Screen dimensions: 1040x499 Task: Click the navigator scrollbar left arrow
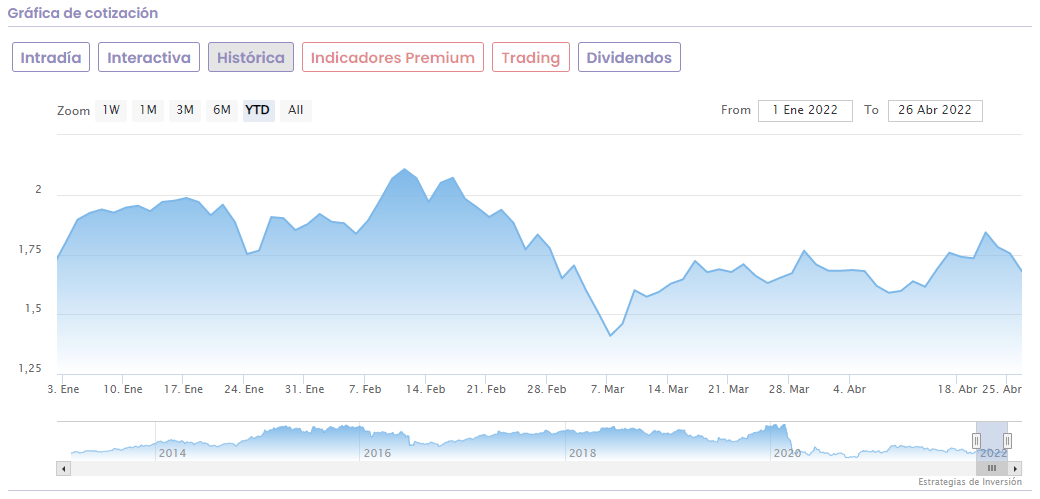pos(64,468)
